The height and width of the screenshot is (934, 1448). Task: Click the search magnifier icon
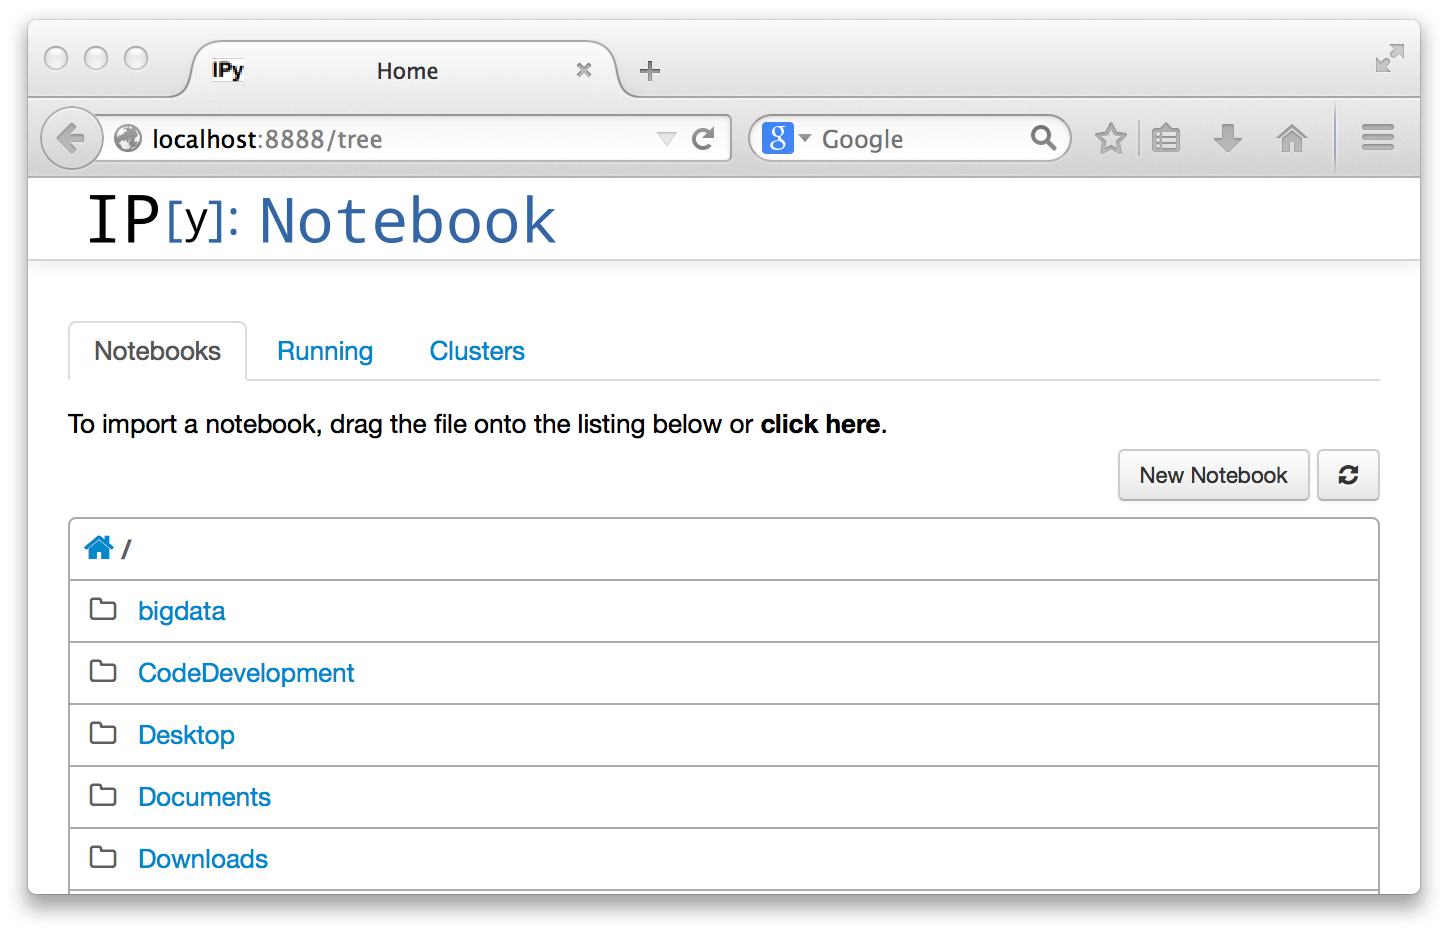pyautogui.click(x=1043, y=138)
